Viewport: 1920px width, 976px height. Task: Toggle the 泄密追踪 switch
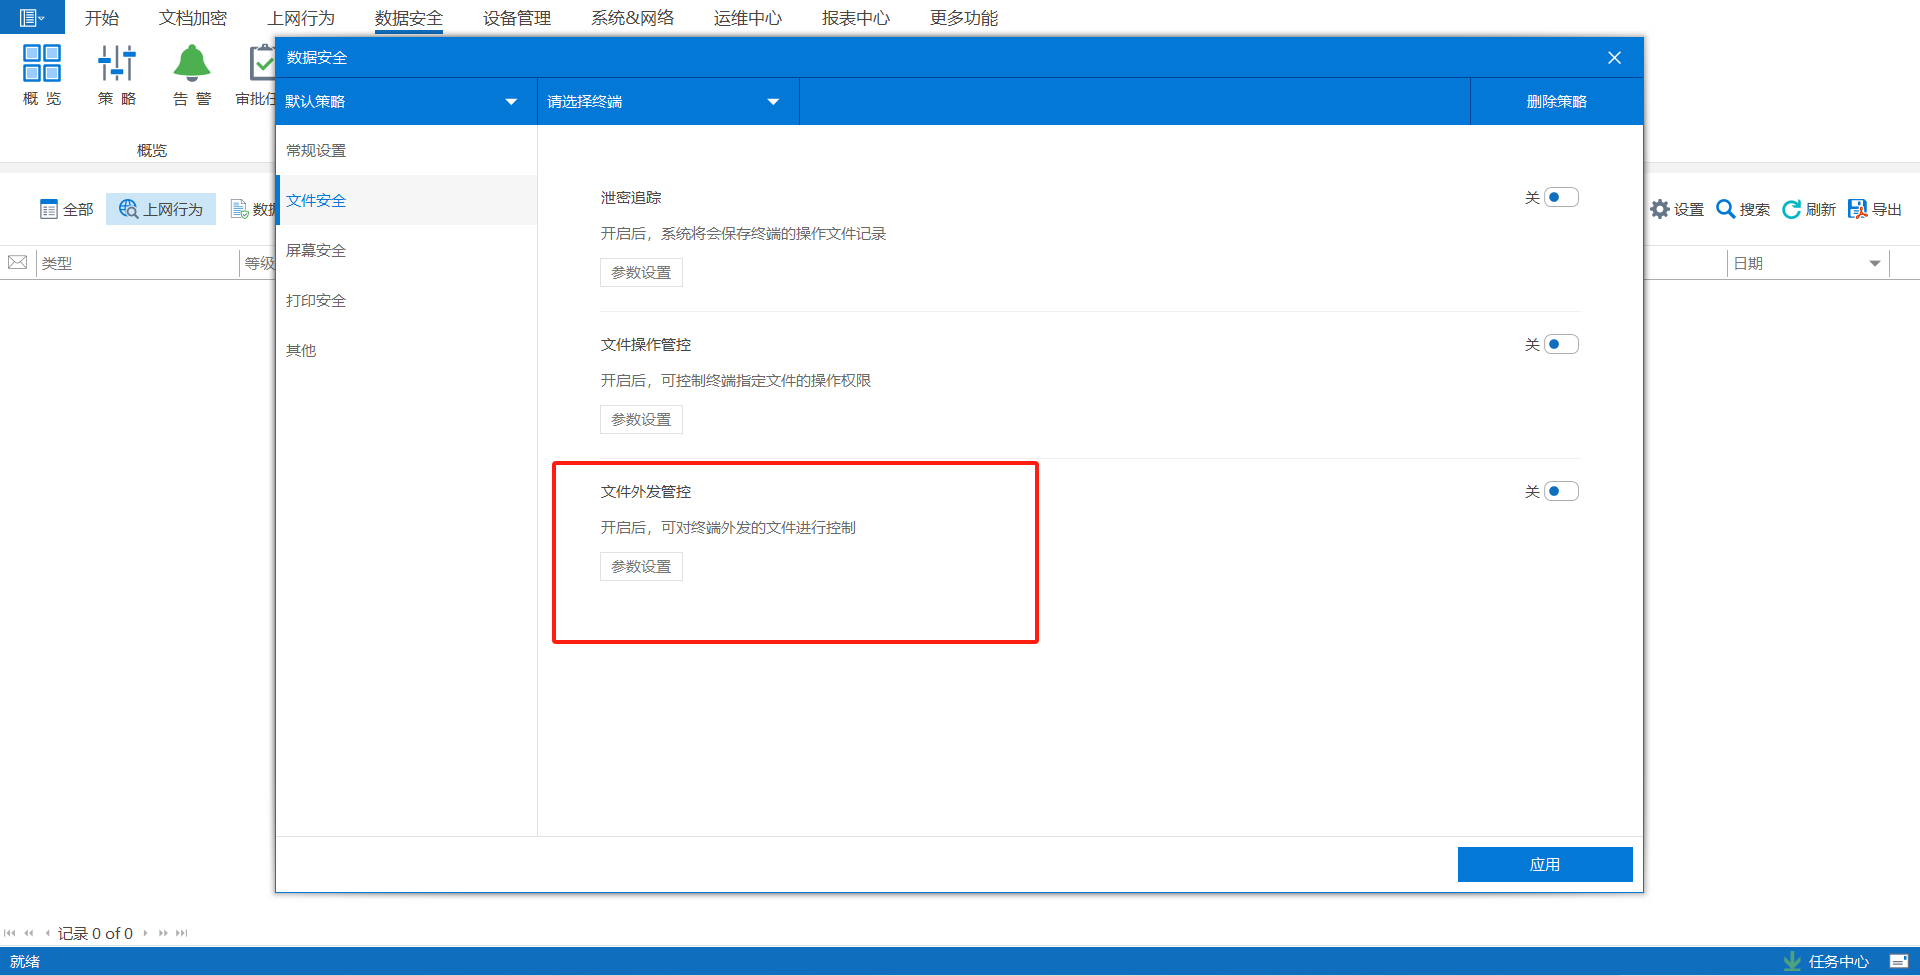pyautogui.click(x=1561, y=197)
